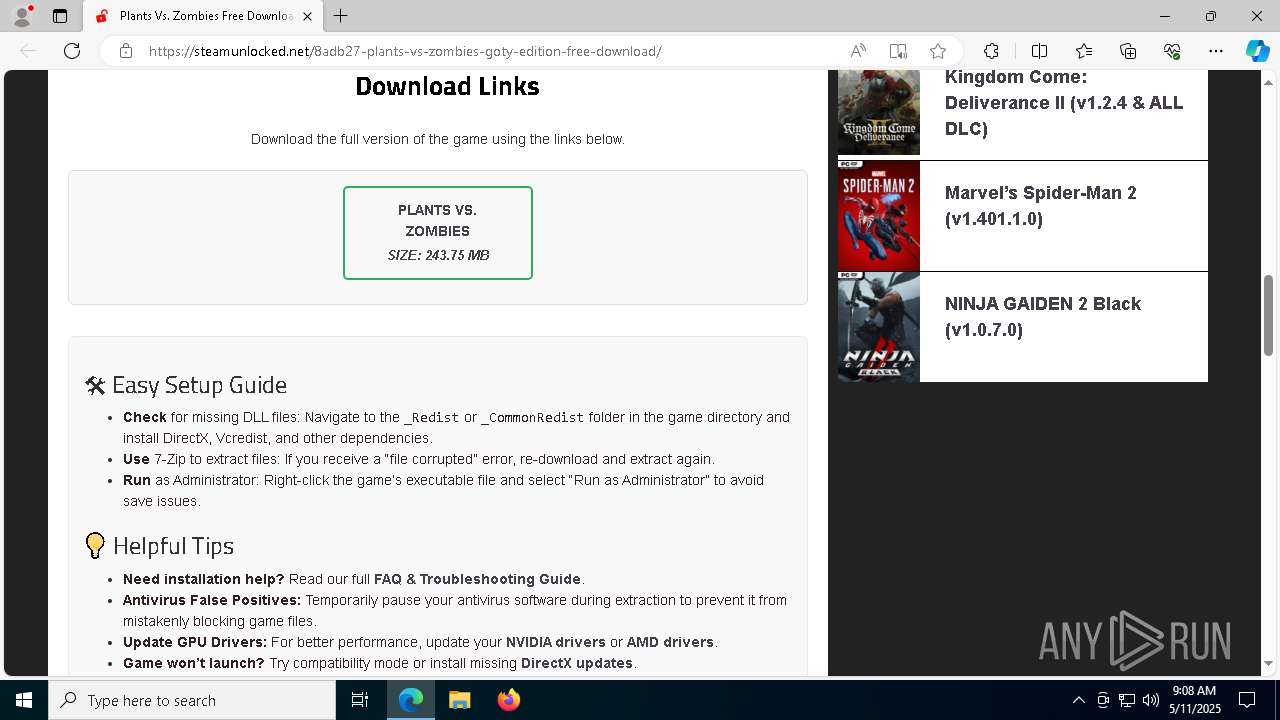Open the clock showing 9:08 AM
The height and width of the screenshot is (720, 1280).
[x=1194, y=700]
